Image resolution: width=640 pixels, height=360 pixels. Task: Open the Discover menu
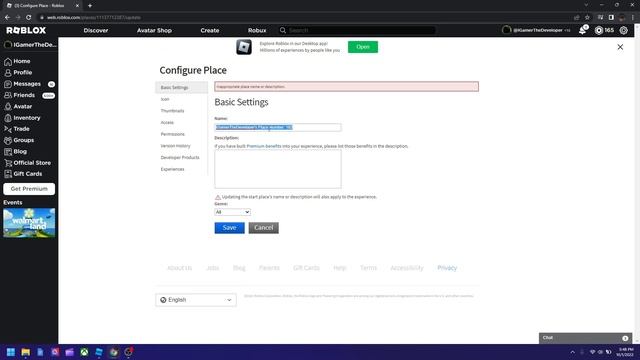[x=96, y=31]
